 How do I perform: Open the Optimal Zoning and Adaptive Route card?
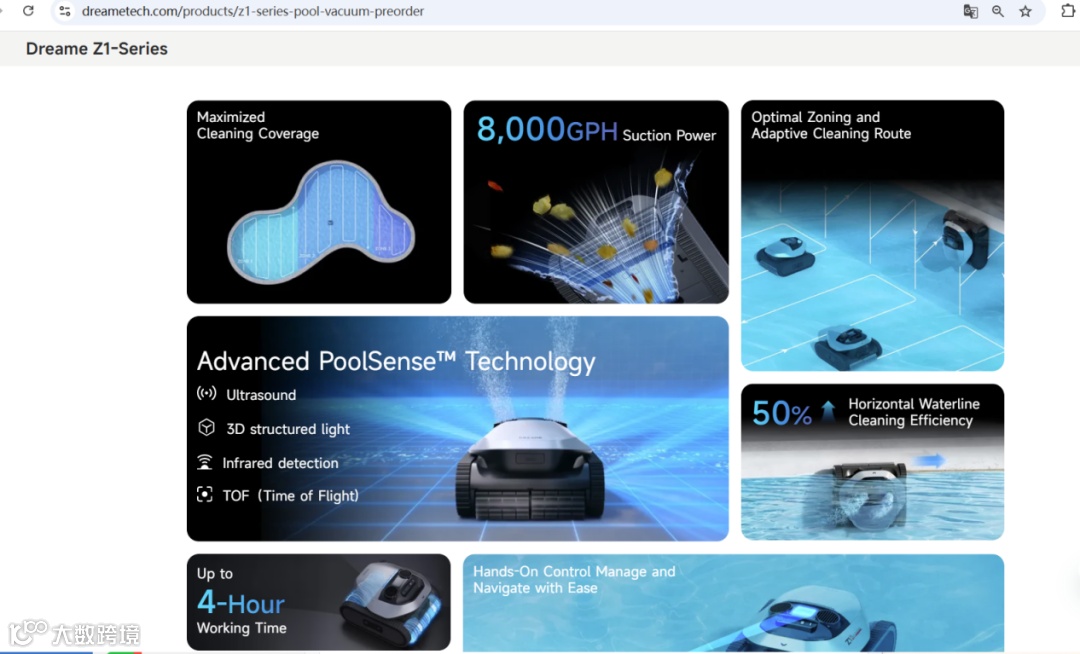pos(872,235)
